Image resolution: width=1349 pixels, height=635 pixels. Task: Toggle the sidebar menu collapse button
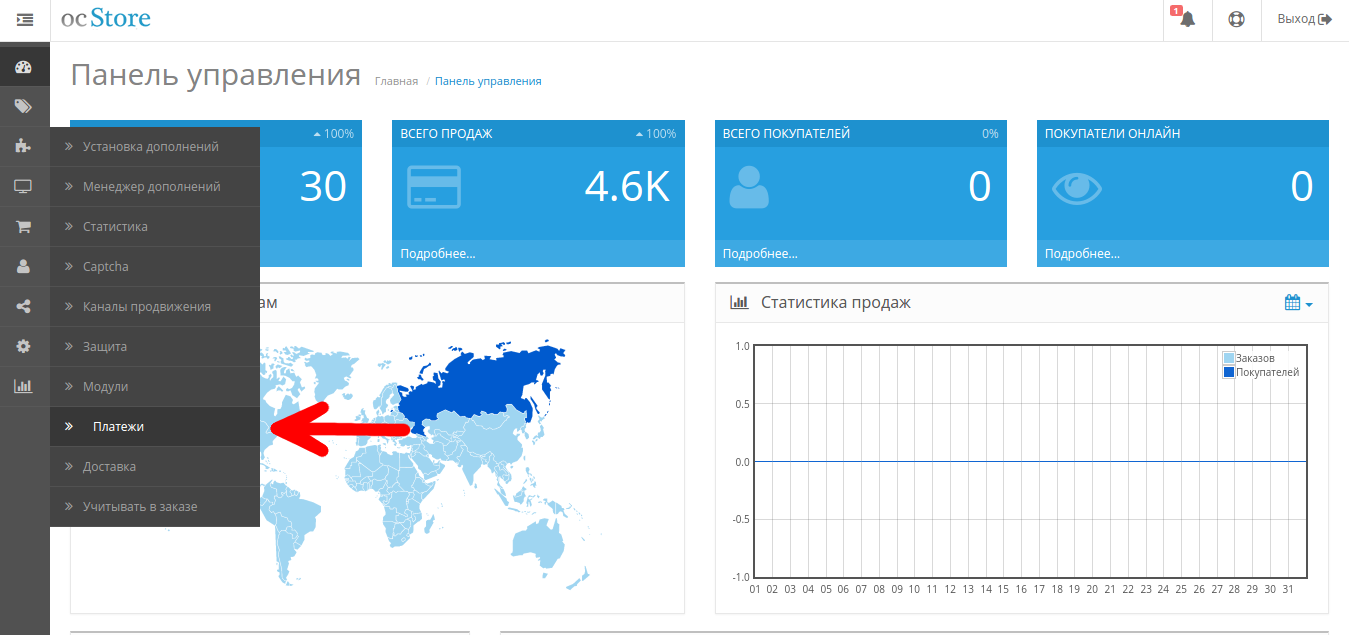point(25,20)
